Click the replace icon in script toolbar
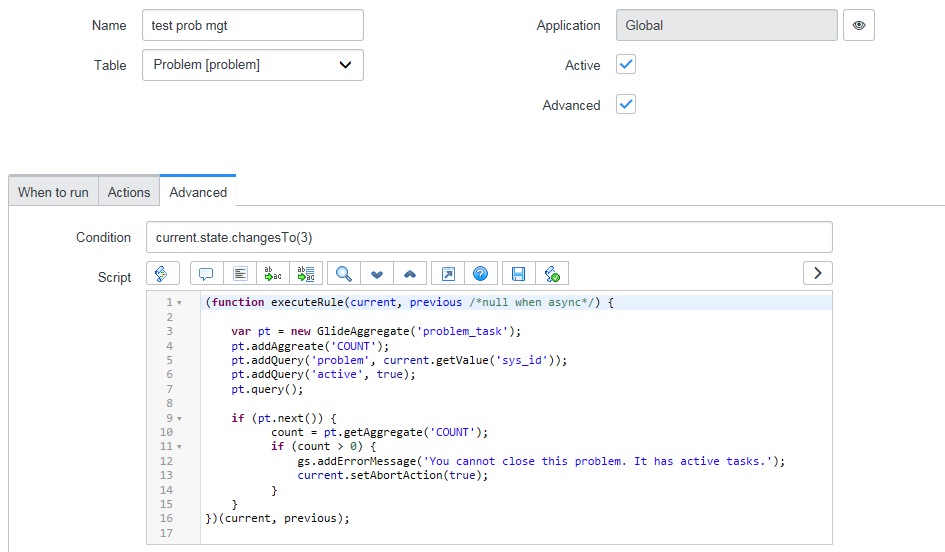 (273, 274)
